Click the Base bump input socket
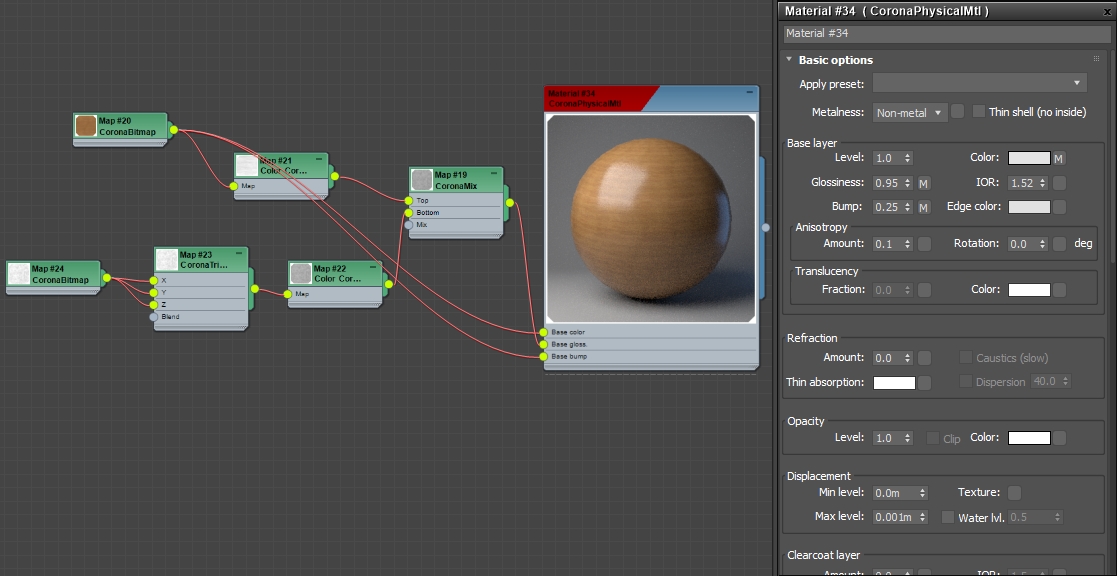1117x576 pixels. pos(544,356)
